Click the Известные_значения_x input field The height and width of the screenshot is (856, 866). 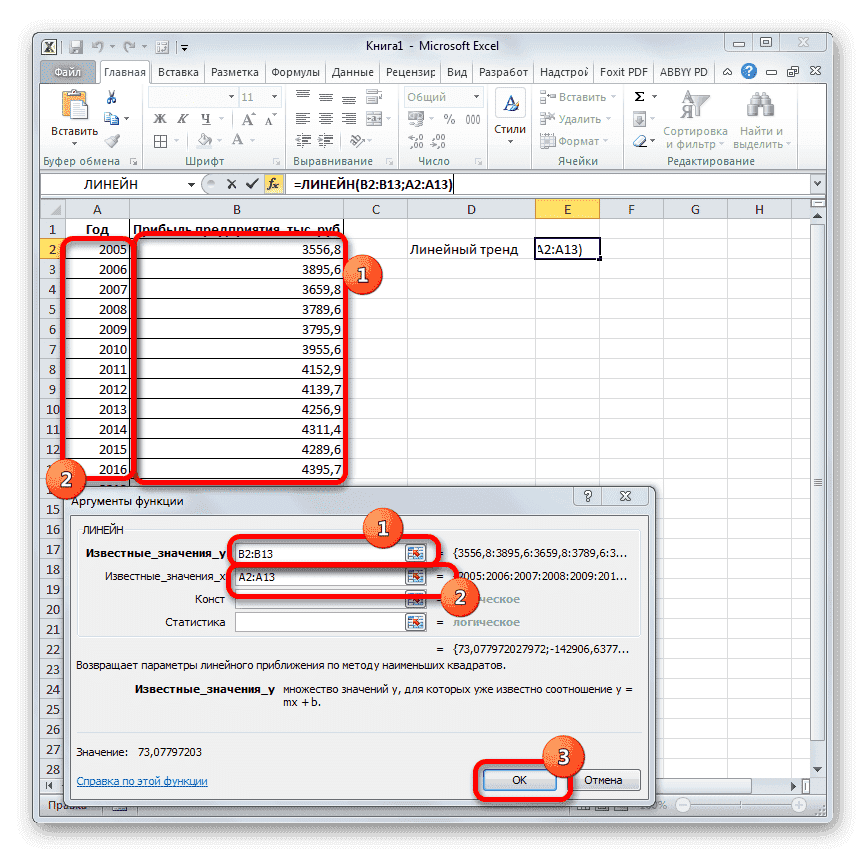click(330, 576)
